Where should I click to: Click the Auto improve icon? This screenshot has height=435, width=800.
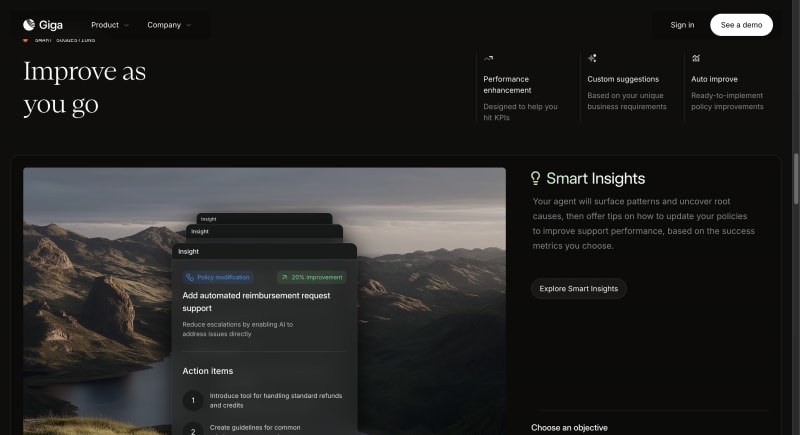[696, 58]
